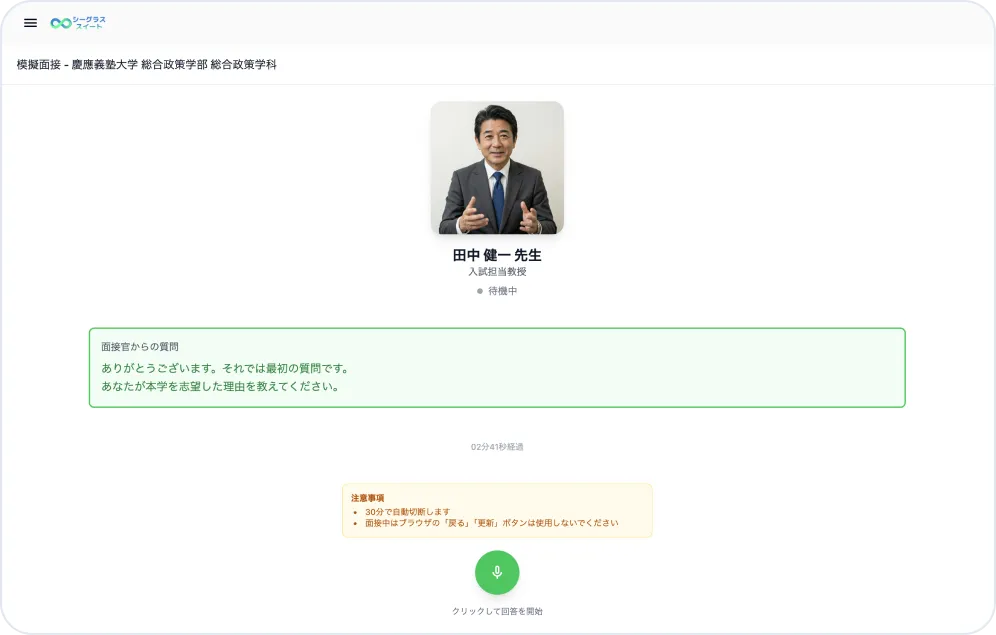This screenshot has width=996, height=635.
Task: Open the hamburger menu
Action: point(30,23)
